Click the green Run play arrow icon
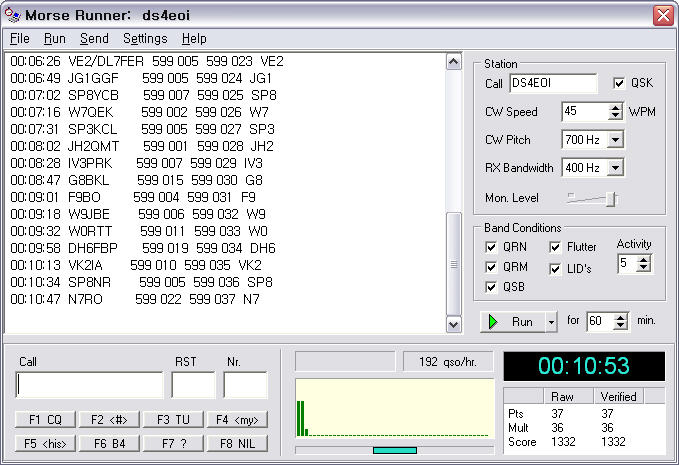 [493, 322]
